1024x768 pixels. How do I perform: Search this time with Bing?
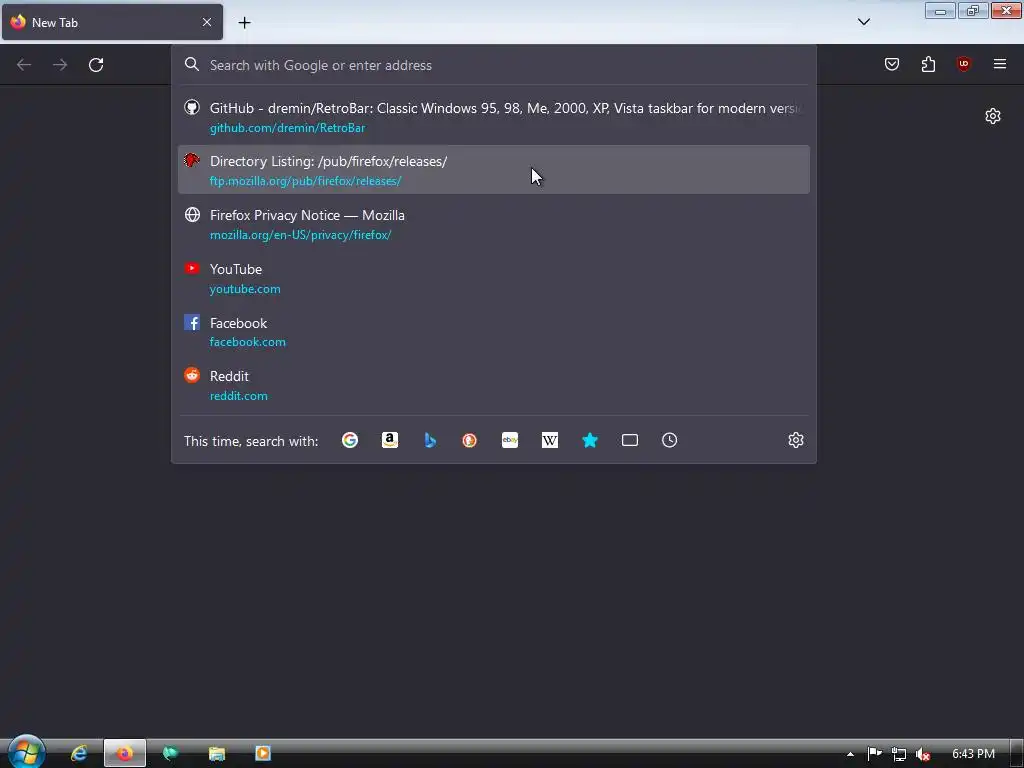(430, 440)
